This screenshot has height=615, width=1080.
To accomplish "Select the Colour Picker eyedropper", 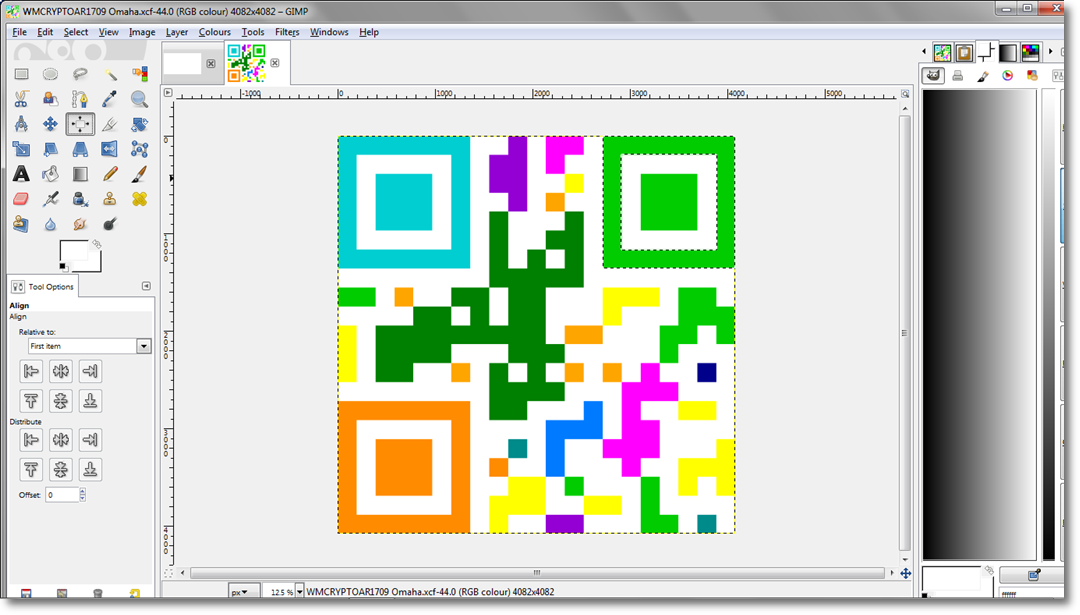I will (x=110, y=99).
